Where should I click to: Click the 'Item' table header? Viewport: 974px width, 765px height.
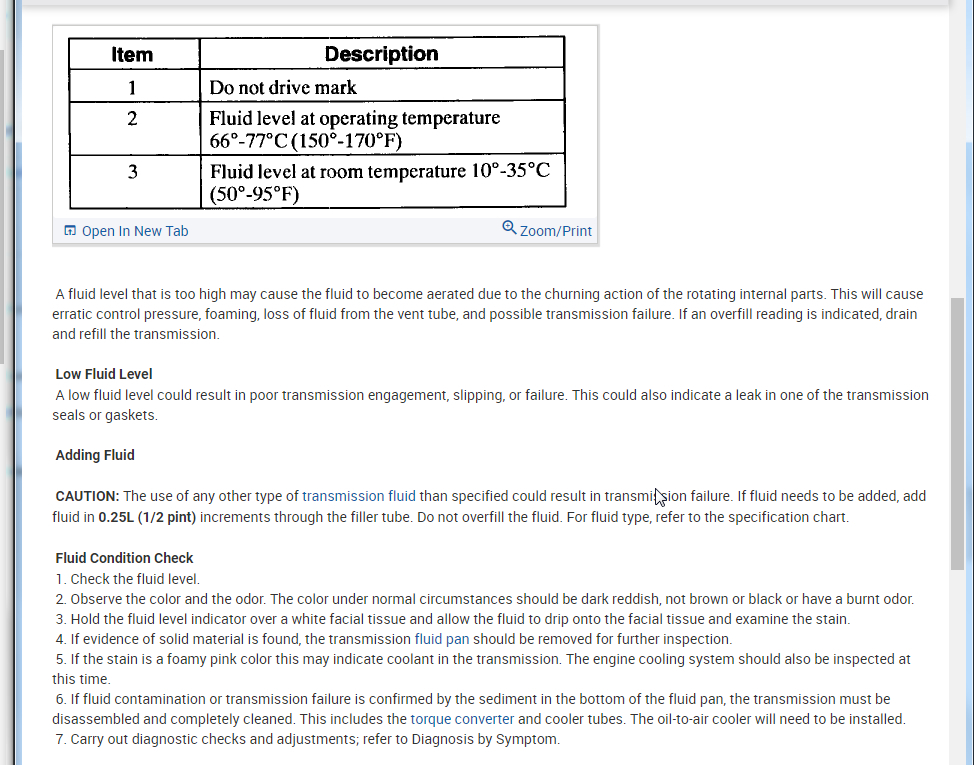point(134,54)
